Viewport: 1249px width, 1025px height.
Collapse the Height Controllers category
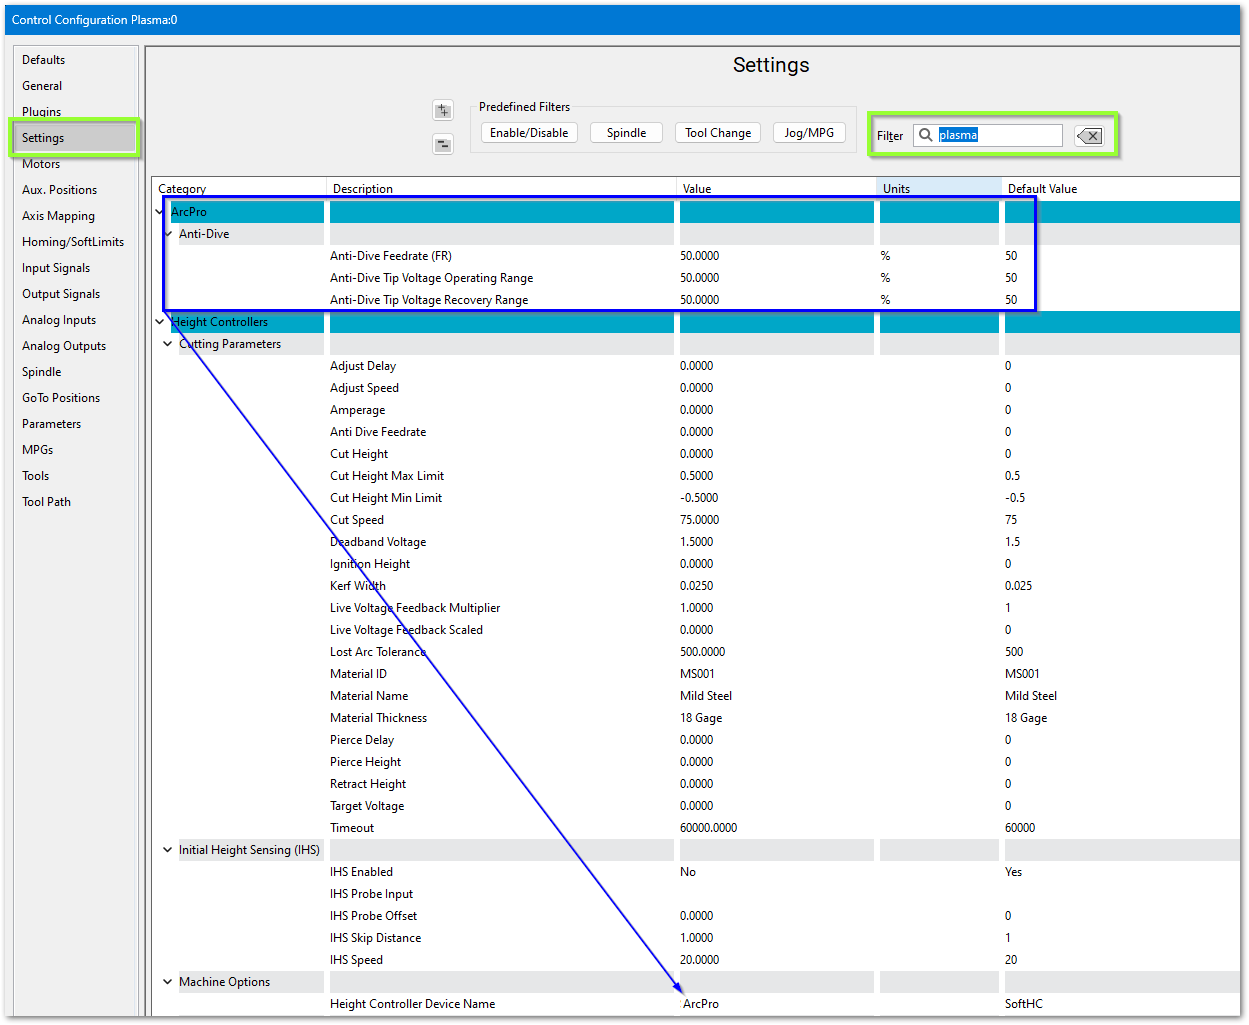160,322
